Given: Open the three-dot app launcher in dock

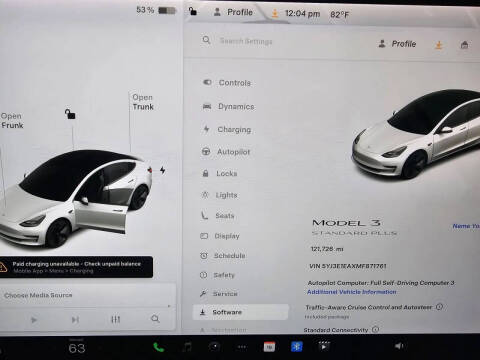Looking at the screenshot, I should tap(242, 347).
